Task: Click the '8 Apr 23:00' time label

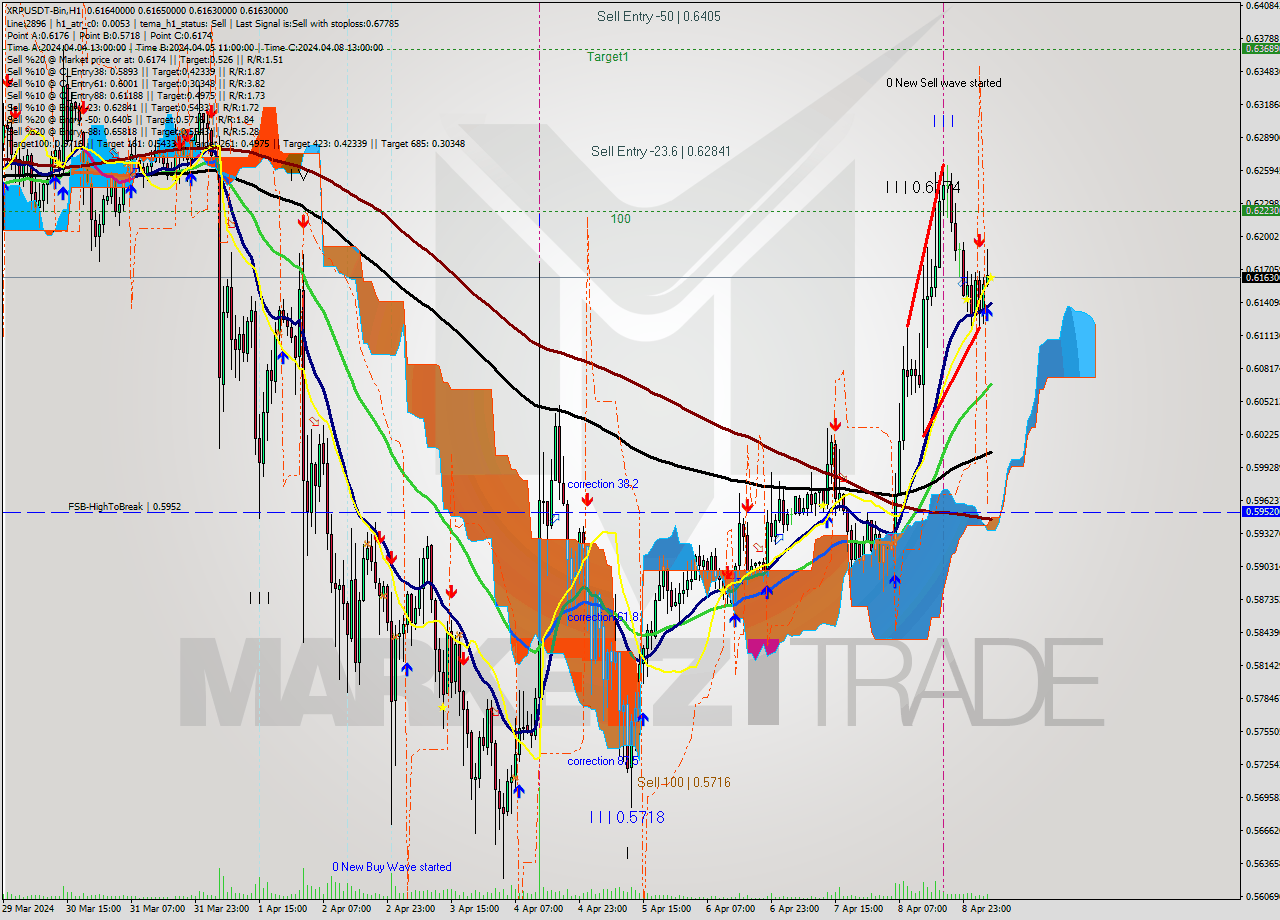Action: [x=987, y=909]
